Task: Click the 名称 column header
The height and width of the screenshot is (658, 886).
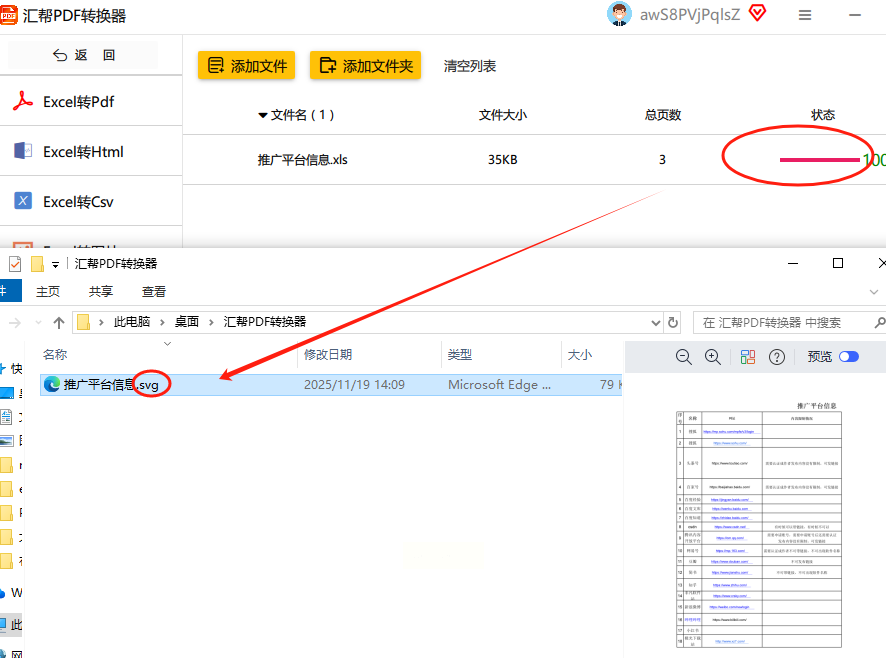Action: tap(55, 354)
